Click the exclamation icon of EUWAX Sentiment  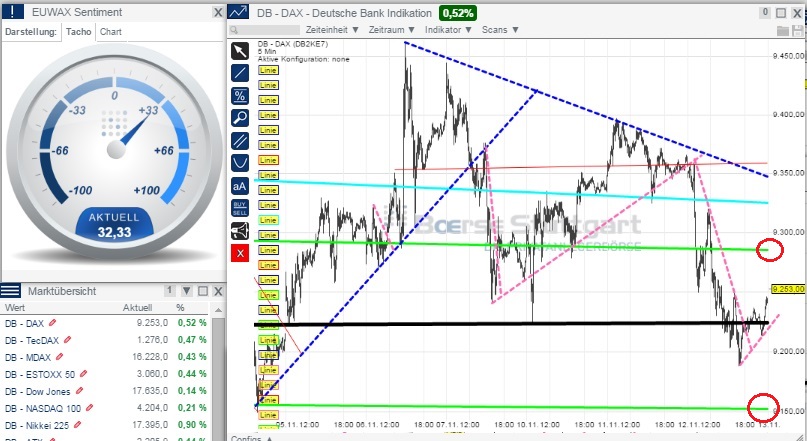click(12, 11)
